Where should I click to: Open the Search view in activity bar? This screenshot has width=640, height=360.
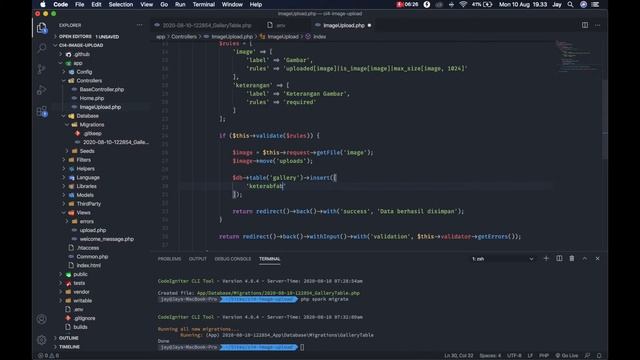[x=42, y=48]
